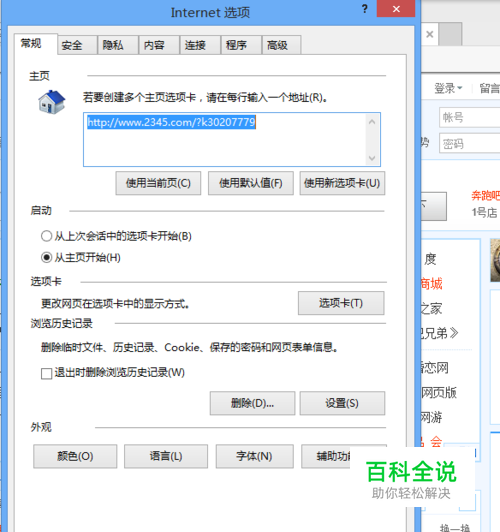Click the URL box scroll up arrow
This screenshot has height=532, width=500.
pyautogui.click(x=372, y=121)
